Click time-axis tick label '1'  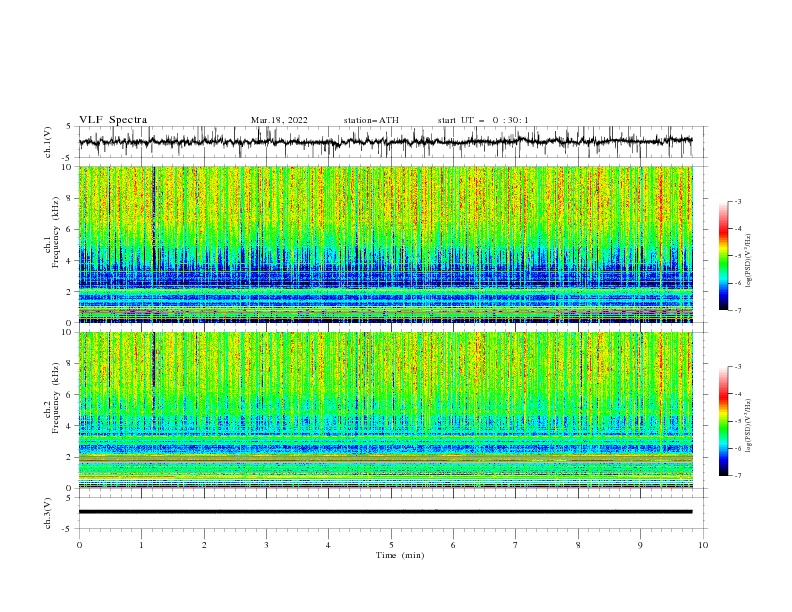(x=141, y=545)
